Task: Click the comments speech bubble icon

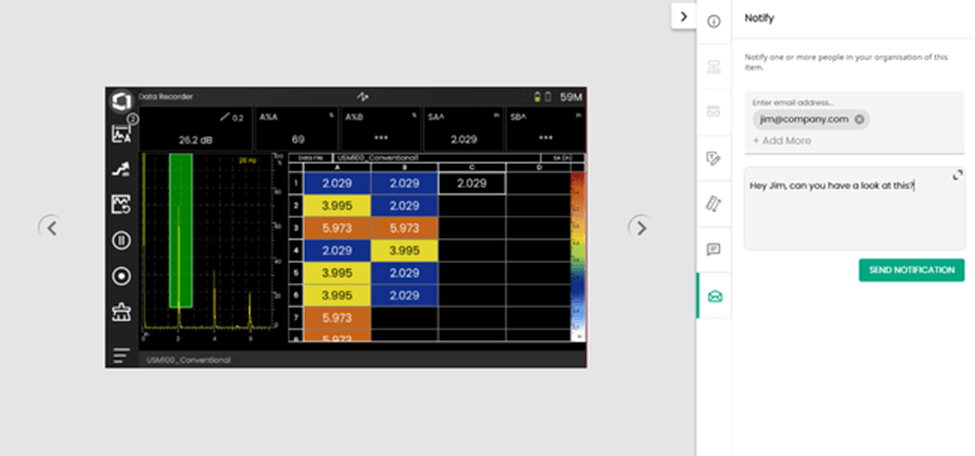Action: pyautogui.click(x=714, y=249)
